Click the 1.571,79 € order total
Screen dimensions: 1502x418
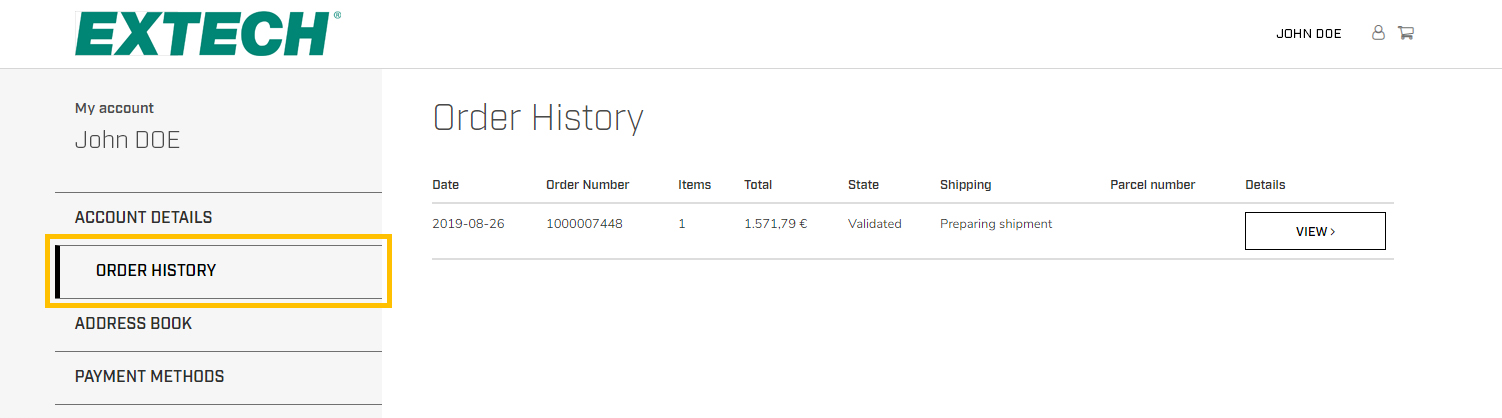775,224
